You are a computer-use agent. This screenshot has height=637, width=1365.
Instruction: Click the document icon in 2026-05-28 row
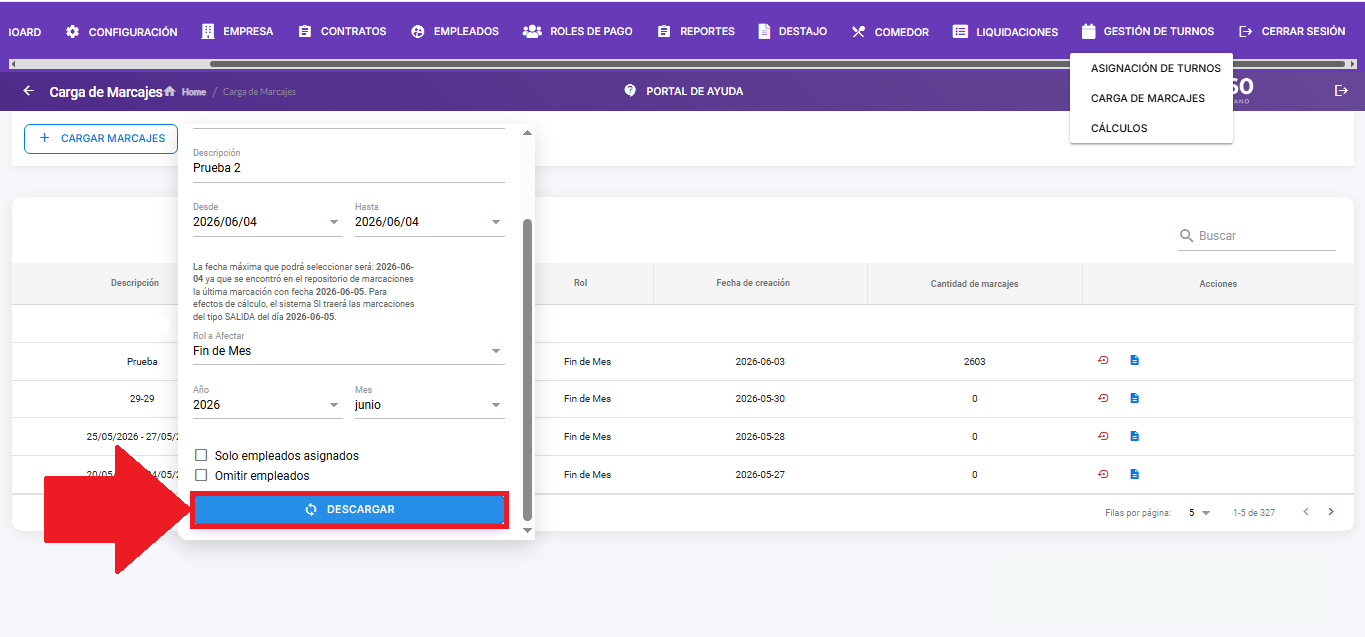pos(1134,436)
